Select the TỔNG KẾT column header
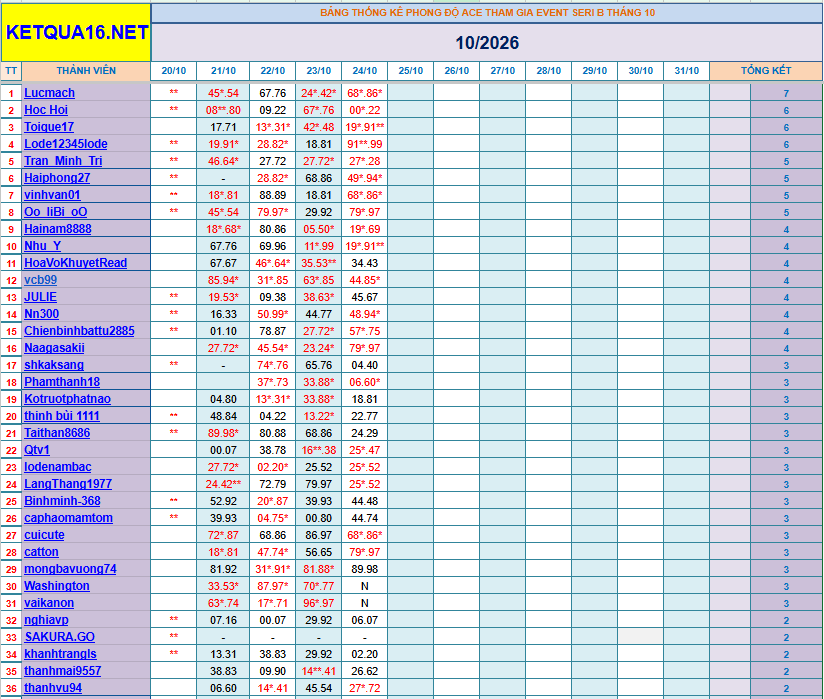This screenshot has width=824, height=699. point(766,71)
